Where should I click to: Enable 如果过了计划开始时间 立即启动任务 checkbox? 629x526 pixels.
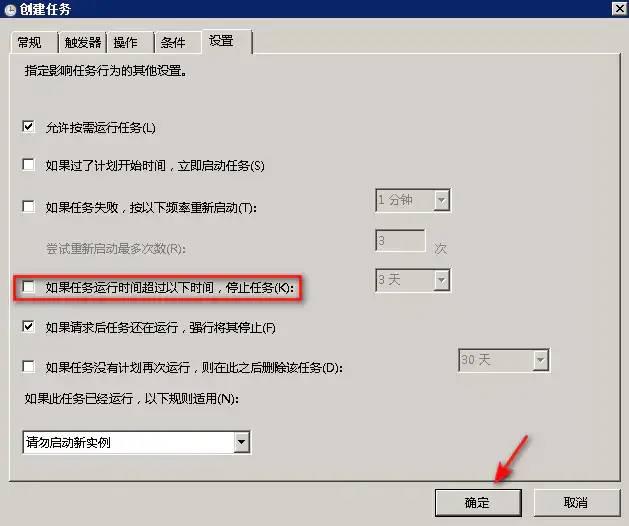28,165
